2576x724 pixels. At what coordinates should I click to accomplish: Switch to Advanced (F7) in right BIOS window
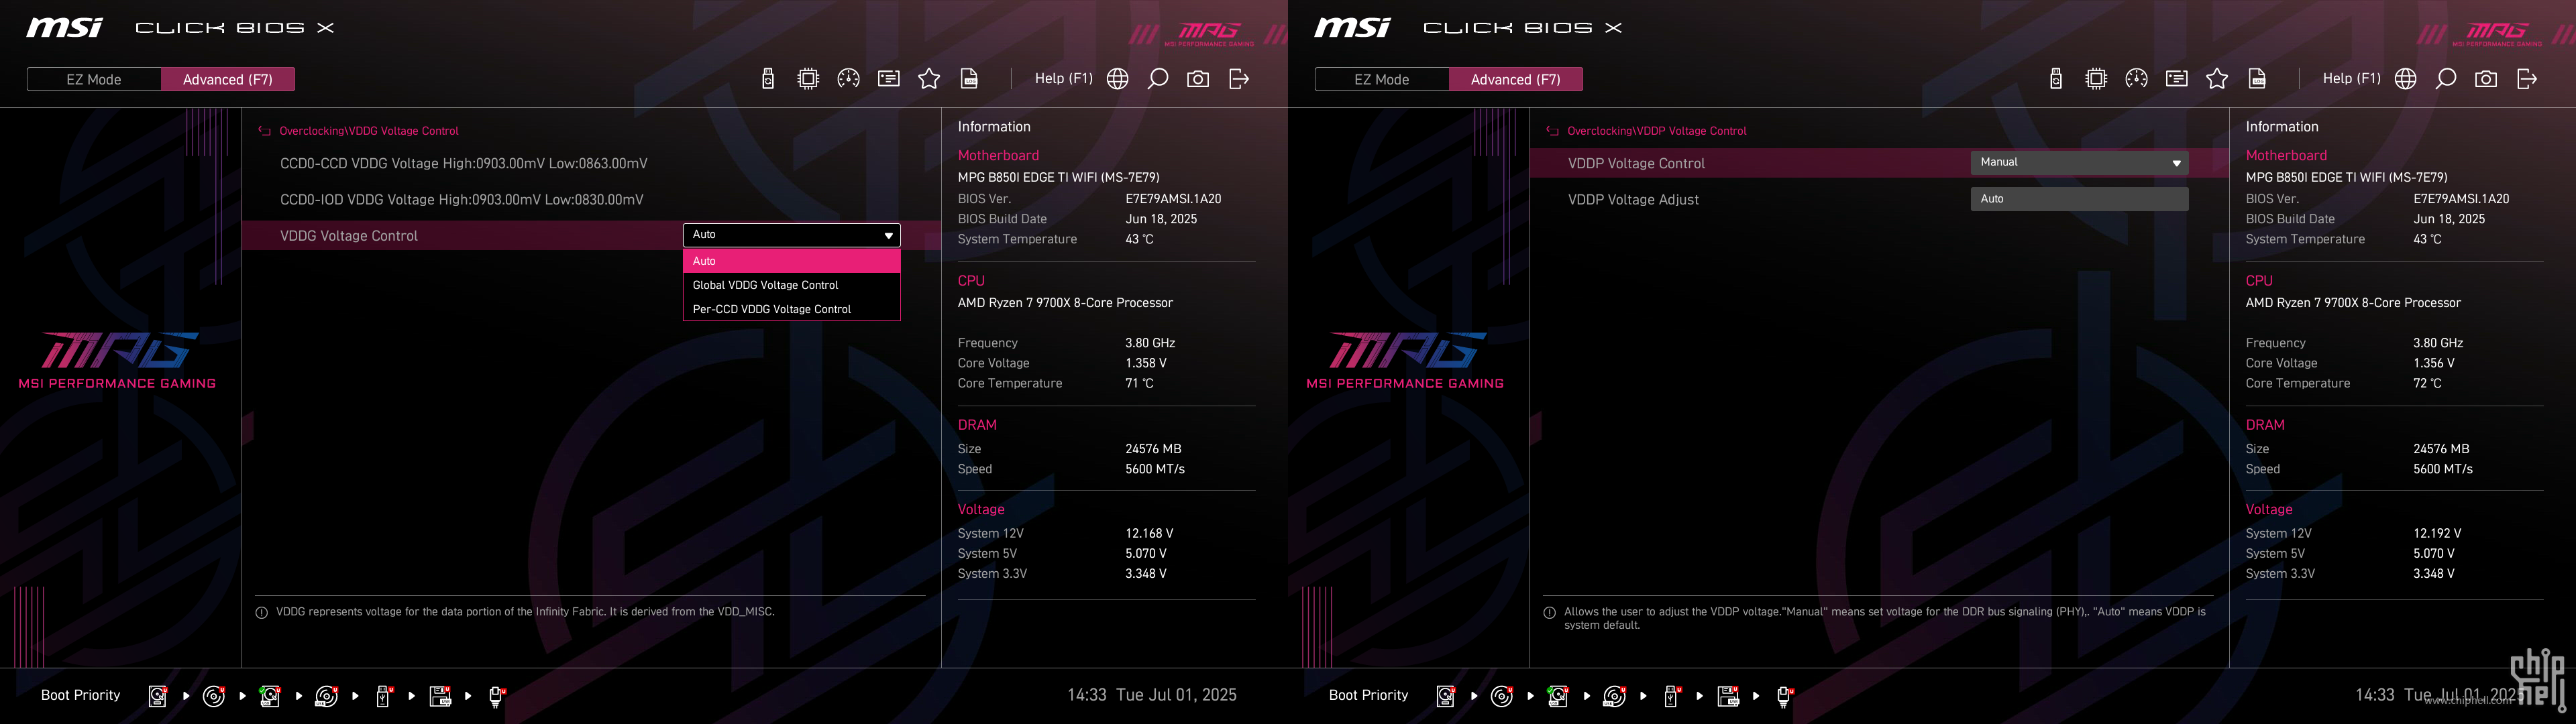pyautogui.click(x=1516, y=79)
